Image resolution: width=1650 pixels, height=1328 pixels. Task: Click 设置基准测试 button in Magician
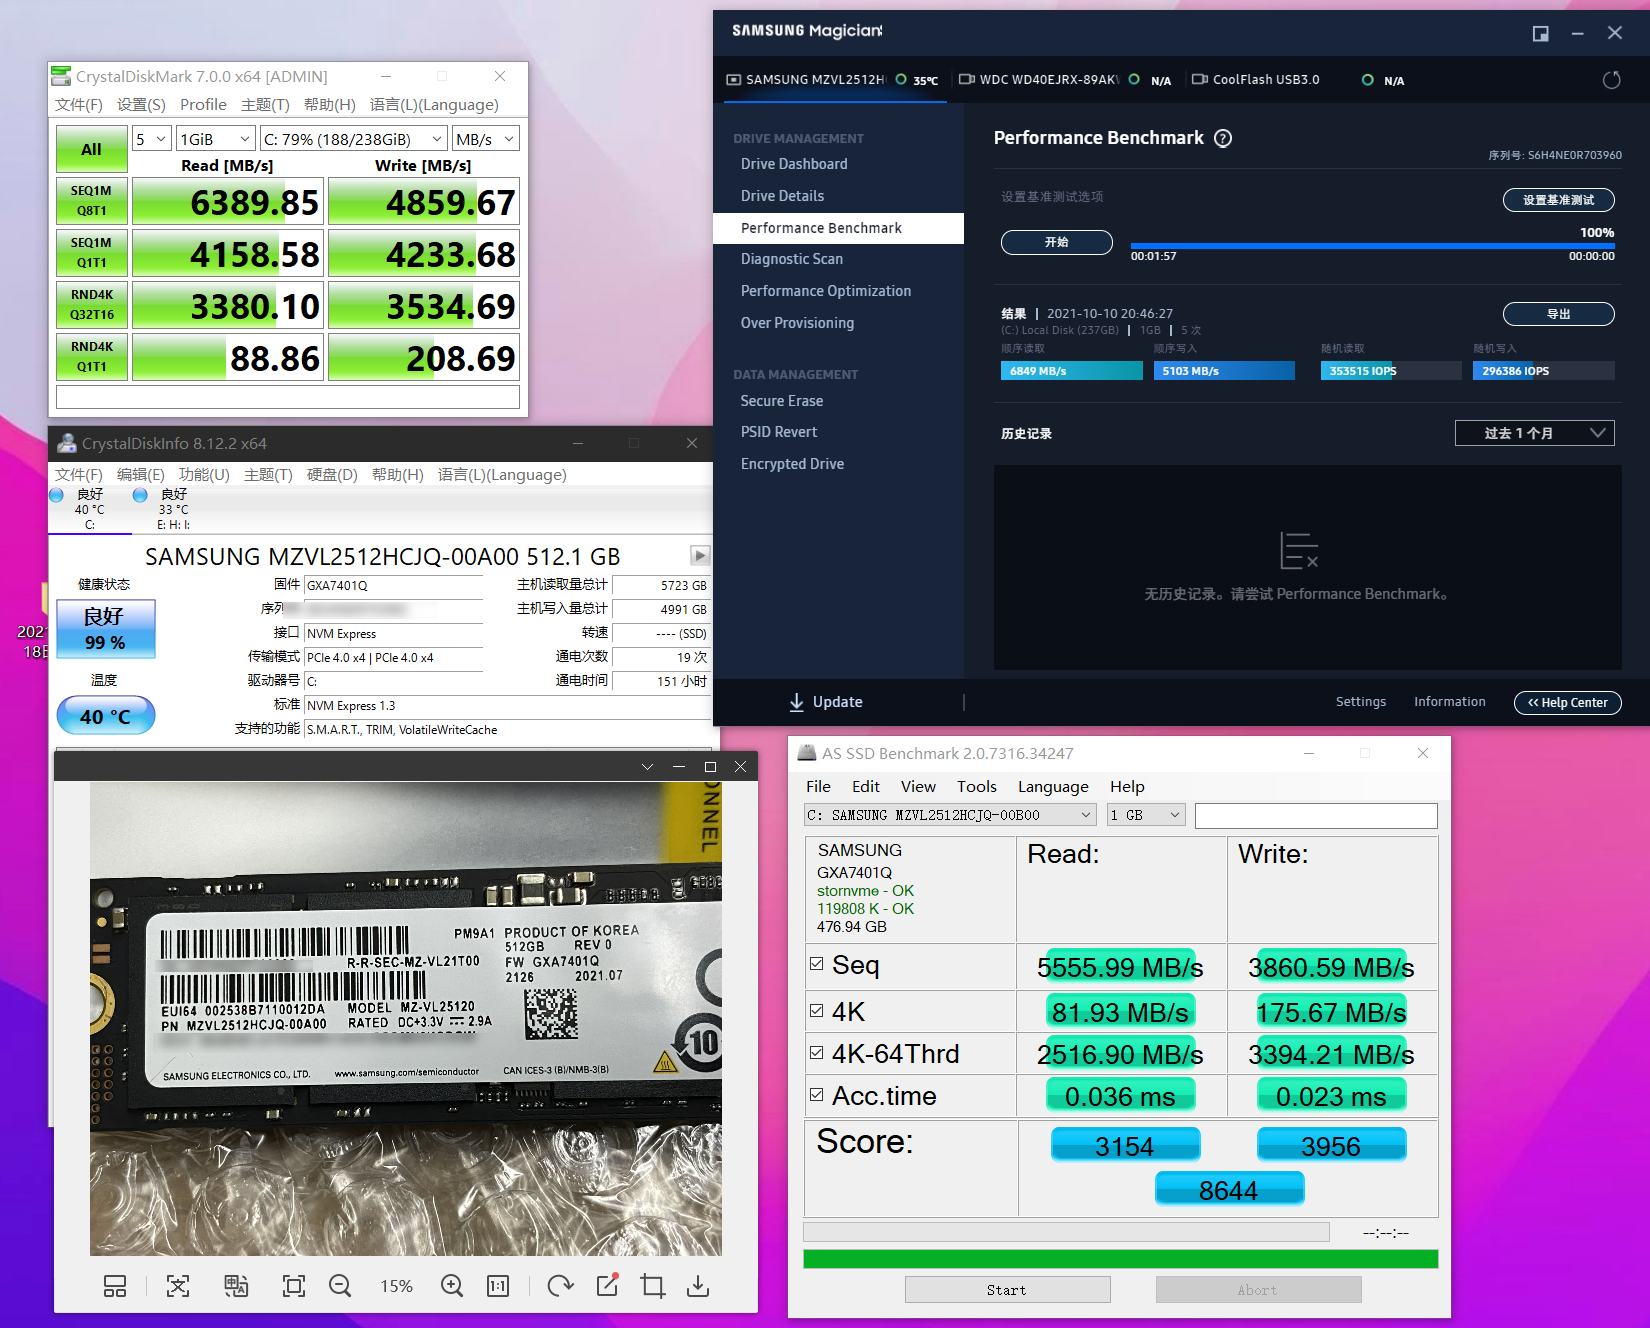tap(1559, 200)
